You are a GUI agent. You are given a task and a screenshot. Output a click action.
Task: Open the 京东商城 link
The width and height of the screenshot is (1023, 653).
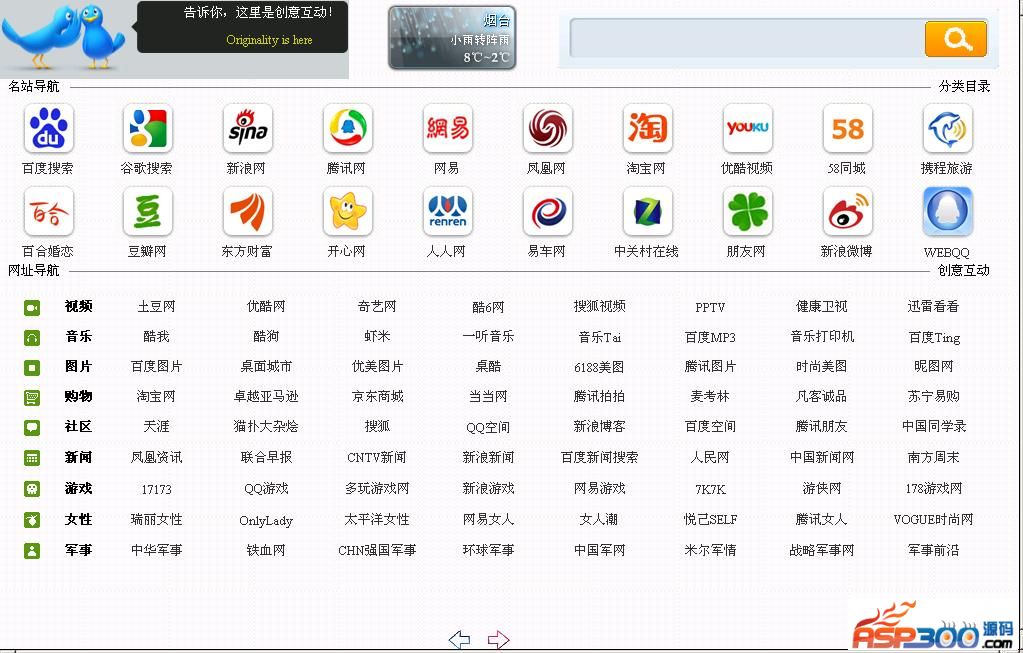point(378,396)
